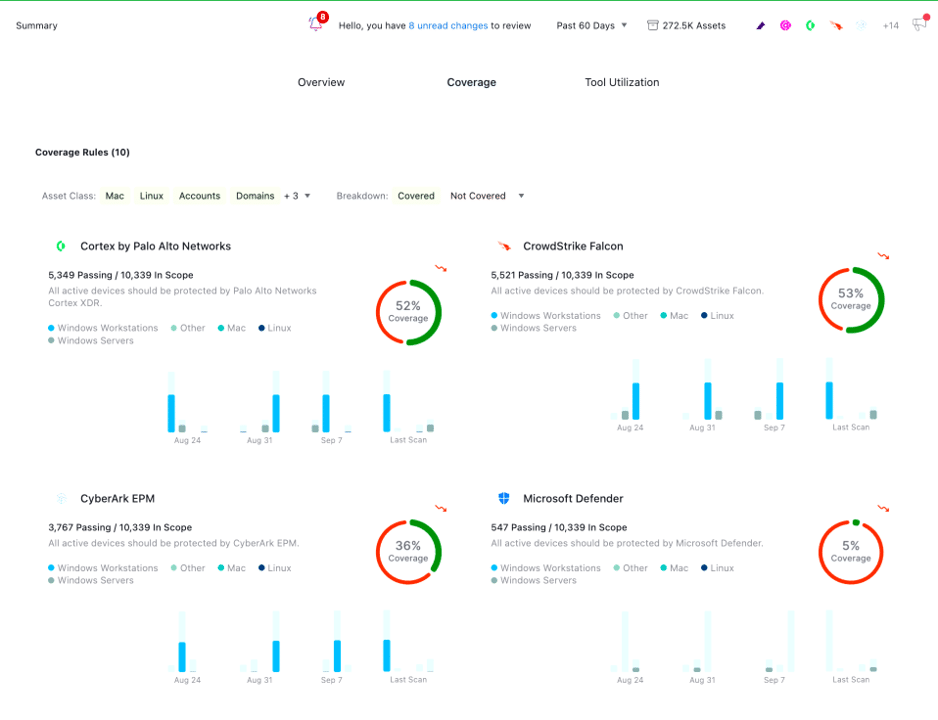
Task: Click the Aug 24 bar group in CrowdStrike chart
Action: click(625, 389)
